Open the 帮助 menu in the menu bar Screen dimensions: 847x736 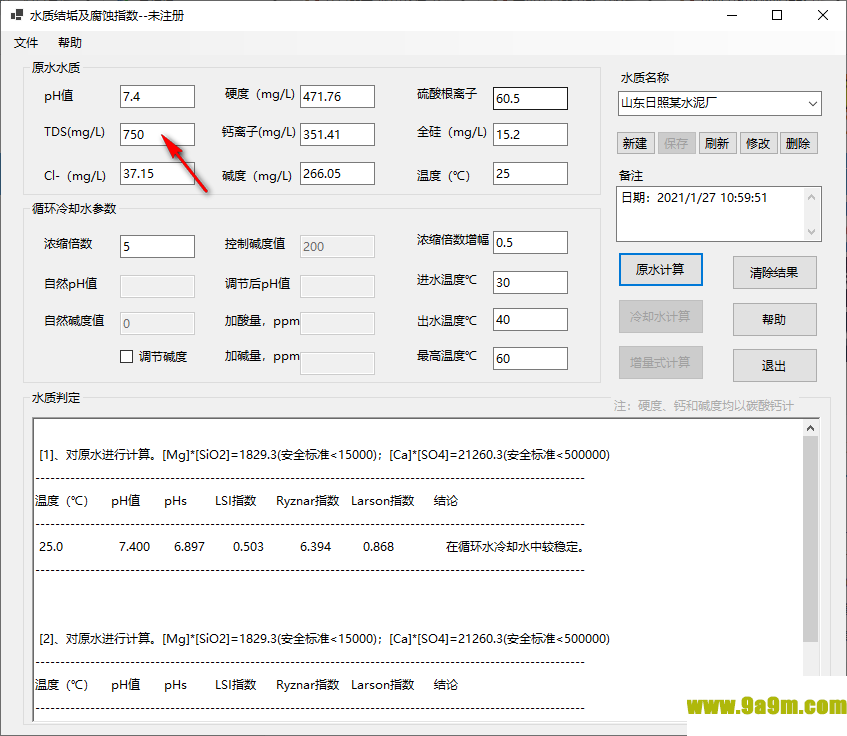pos(70,43)
